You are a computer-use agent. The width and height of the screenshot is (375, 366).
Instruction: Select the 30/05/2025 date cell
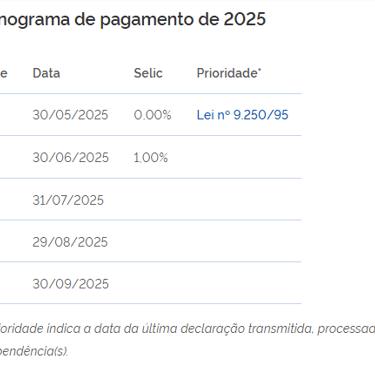click(70, 115)
